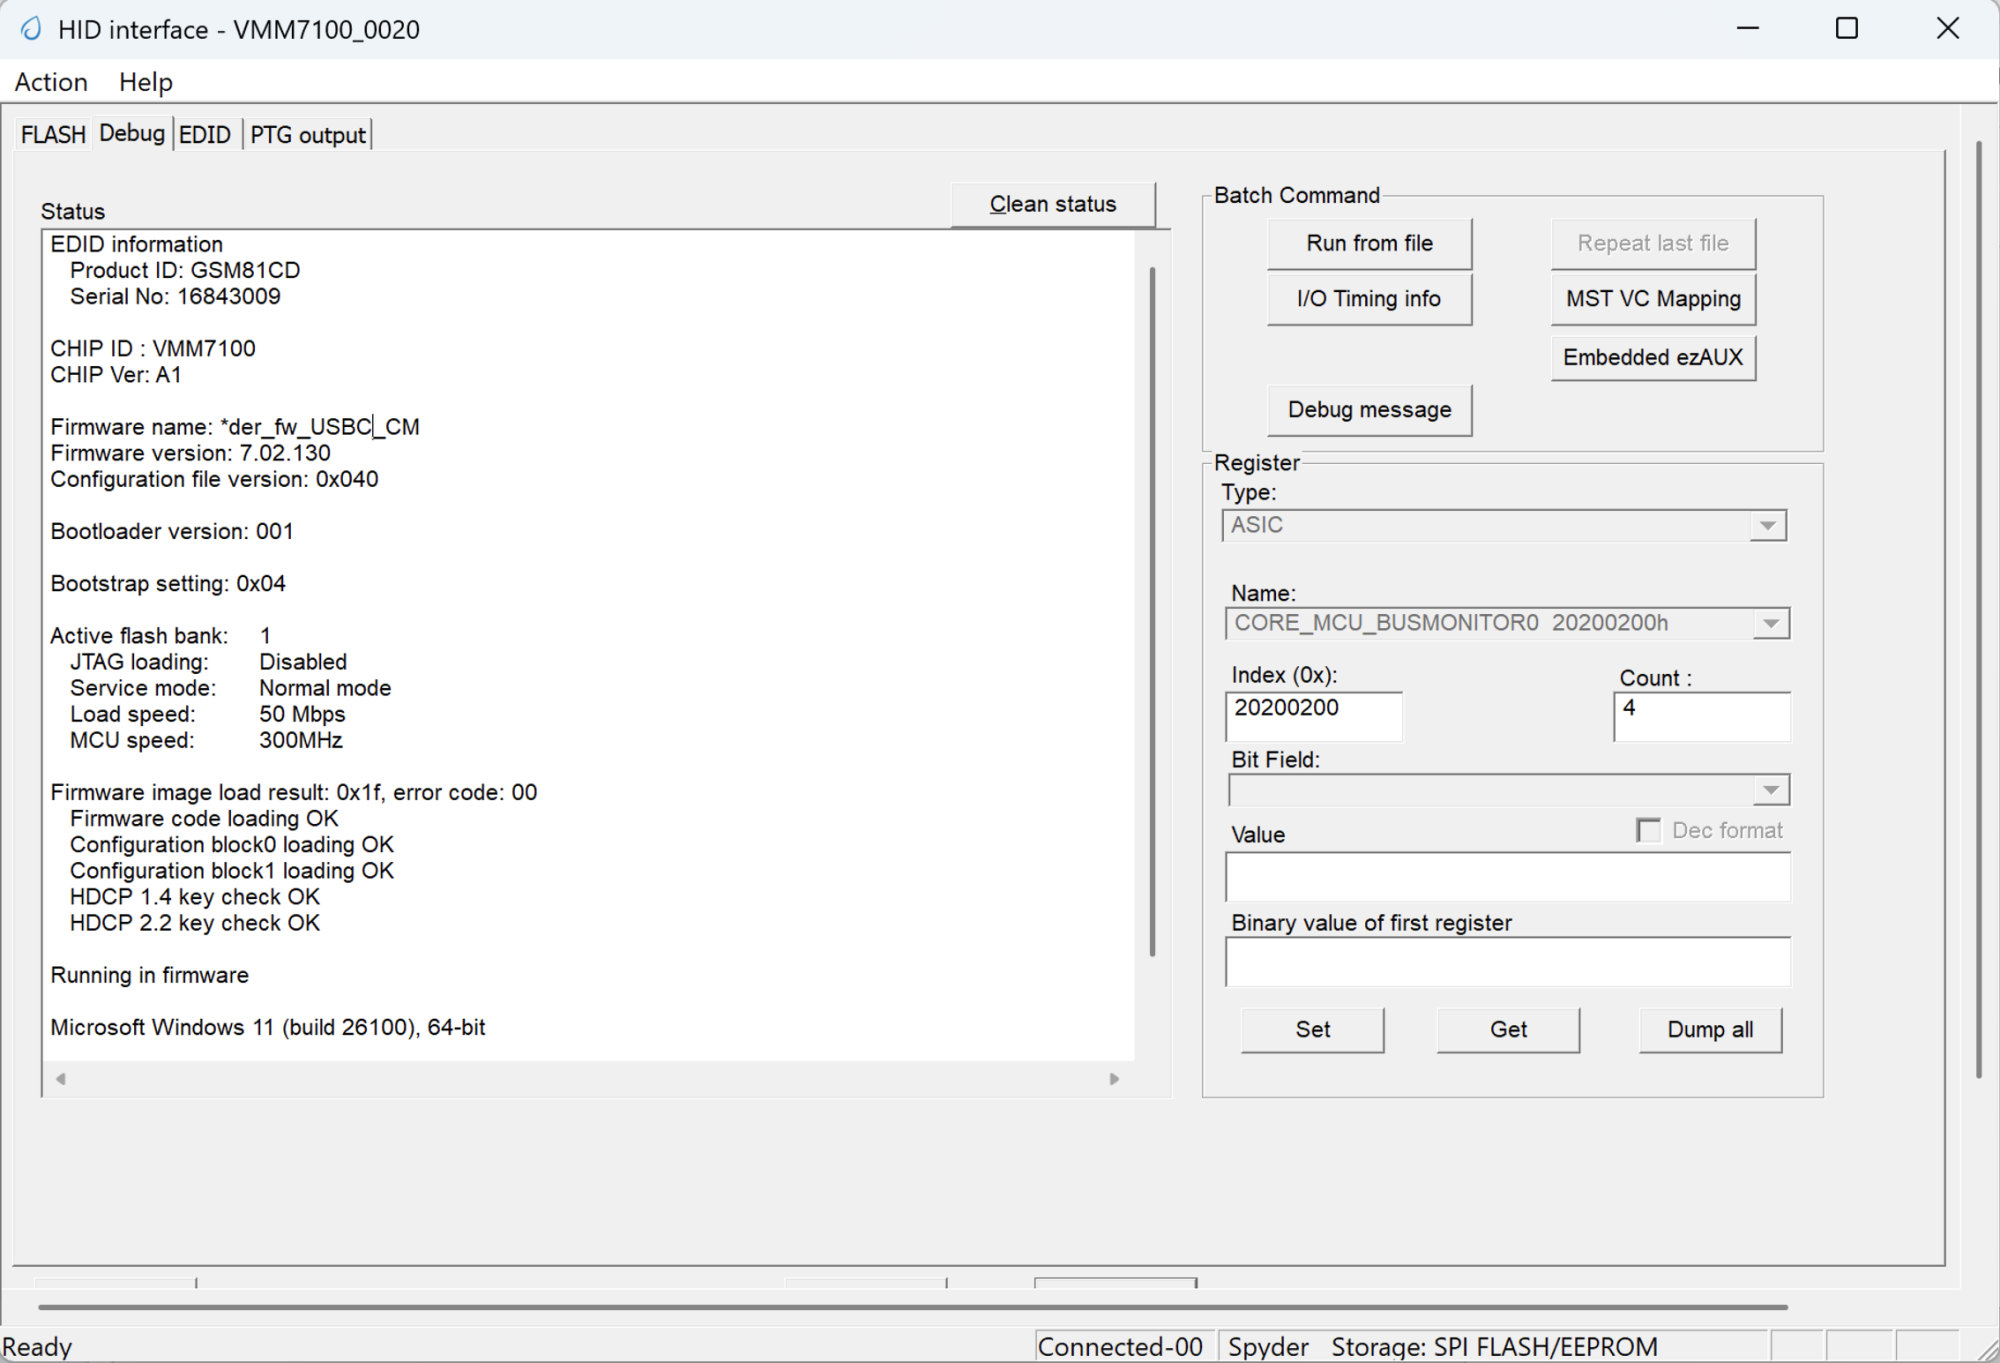This screenshot has width=2000, height=1363.
Task: Click the MST VC Mapping button
Action: click(1652, 299)
